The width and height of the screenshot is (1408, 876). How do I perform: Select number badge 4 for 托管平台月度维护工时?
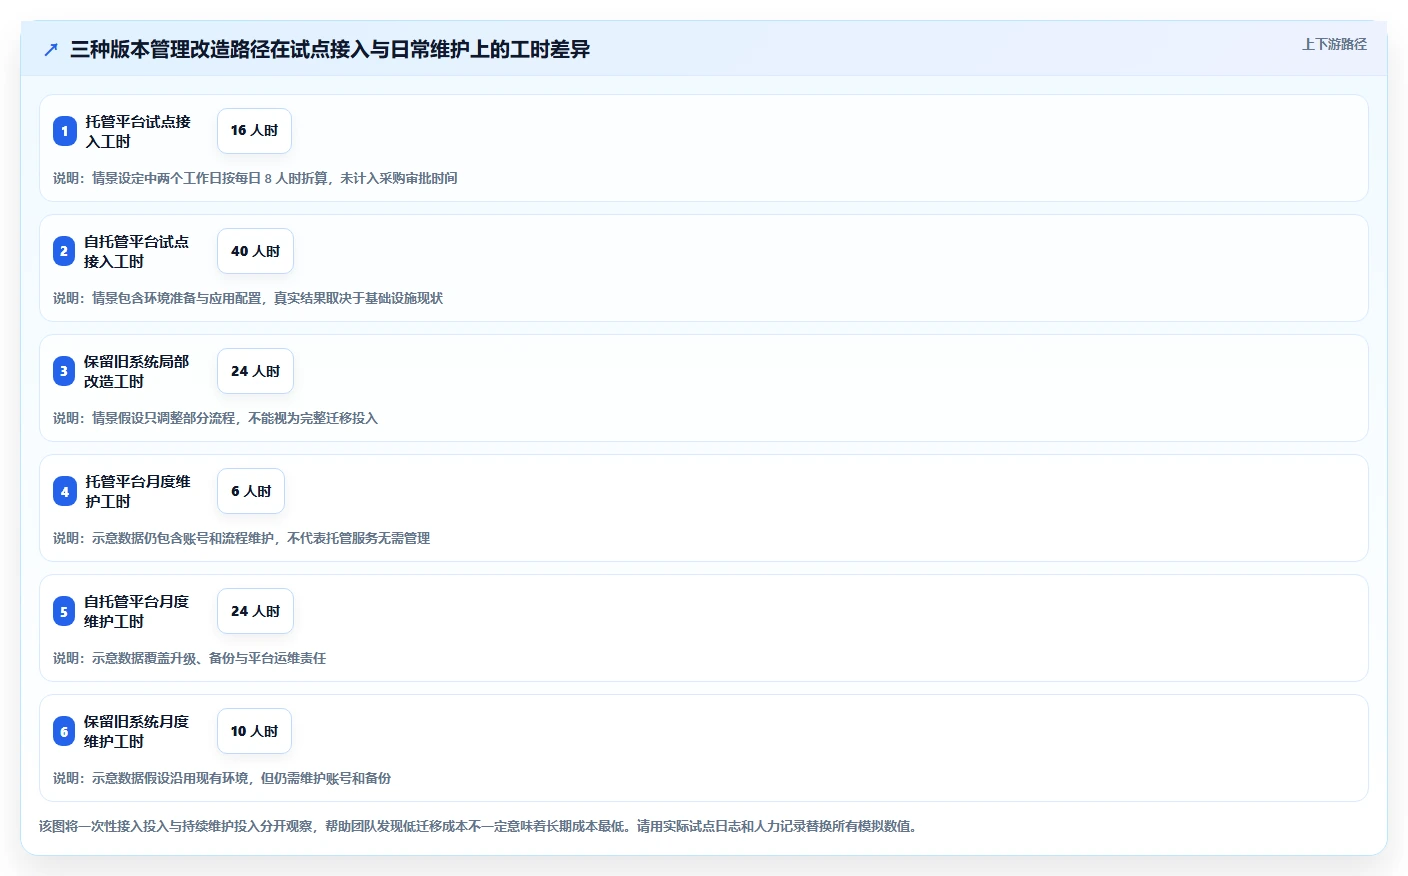tap(65, 491)
